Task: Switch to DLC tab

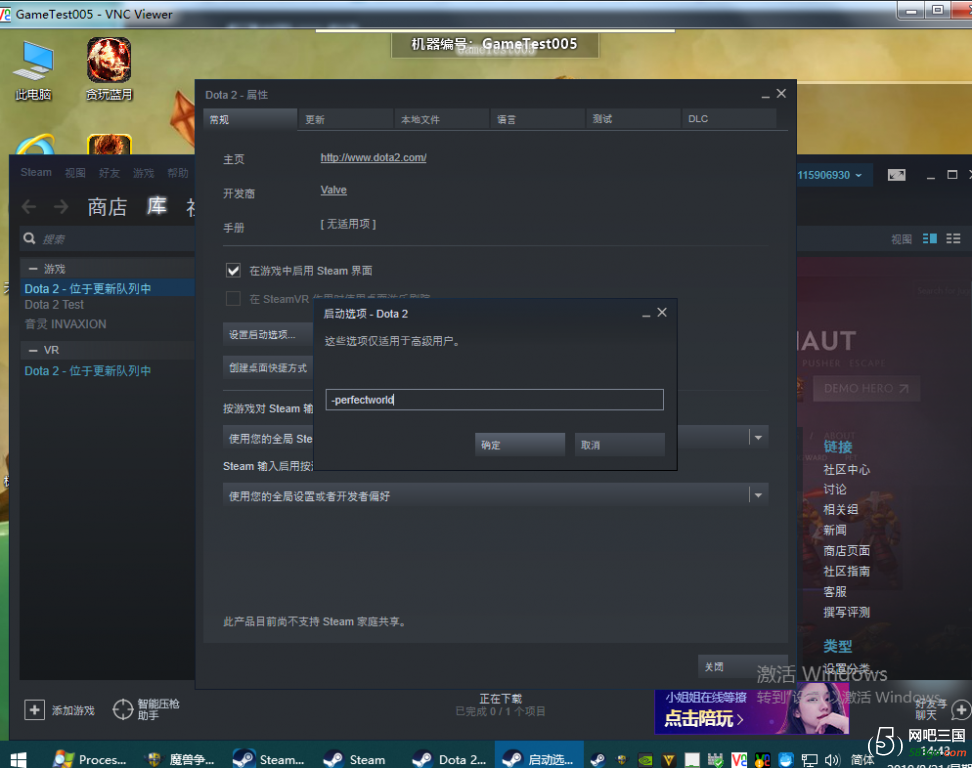Action: coord(730,119)
